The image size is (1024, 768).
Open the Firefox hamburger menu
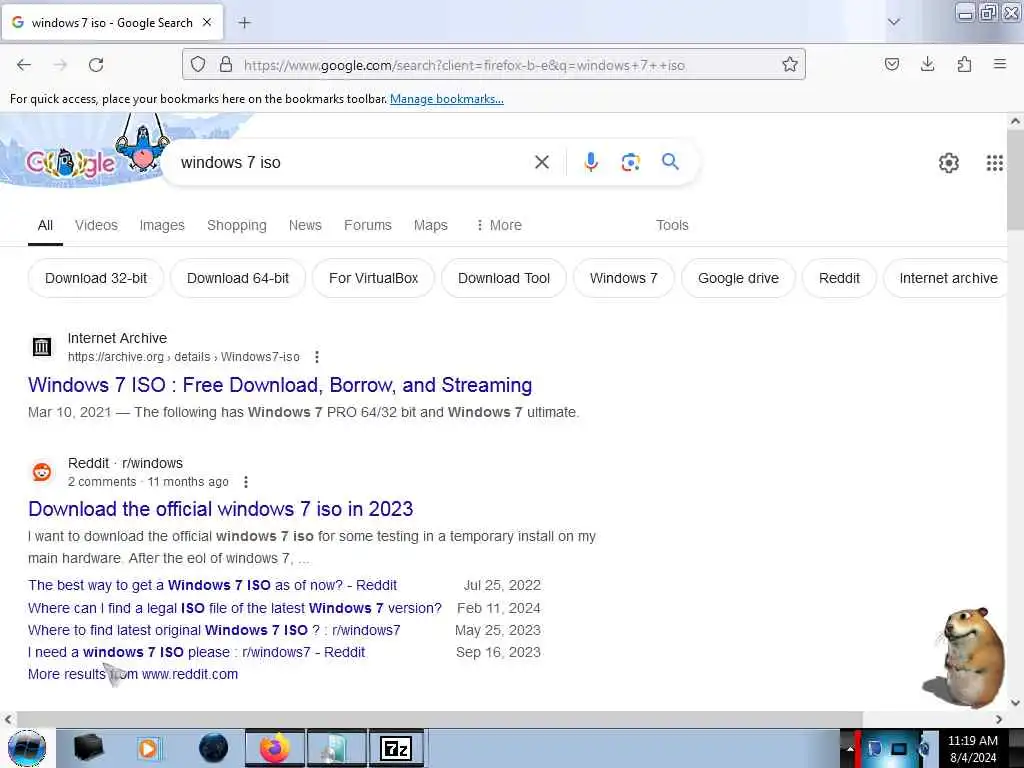coord(1000,64)
